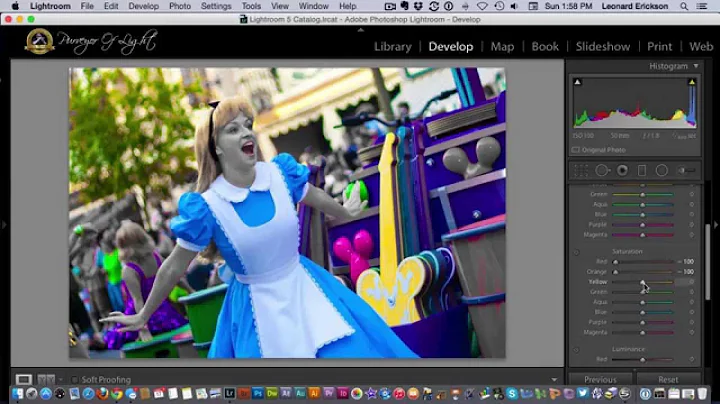Open the File menu
The height and width of the screenshot is (404, 720).
point(87,6)
